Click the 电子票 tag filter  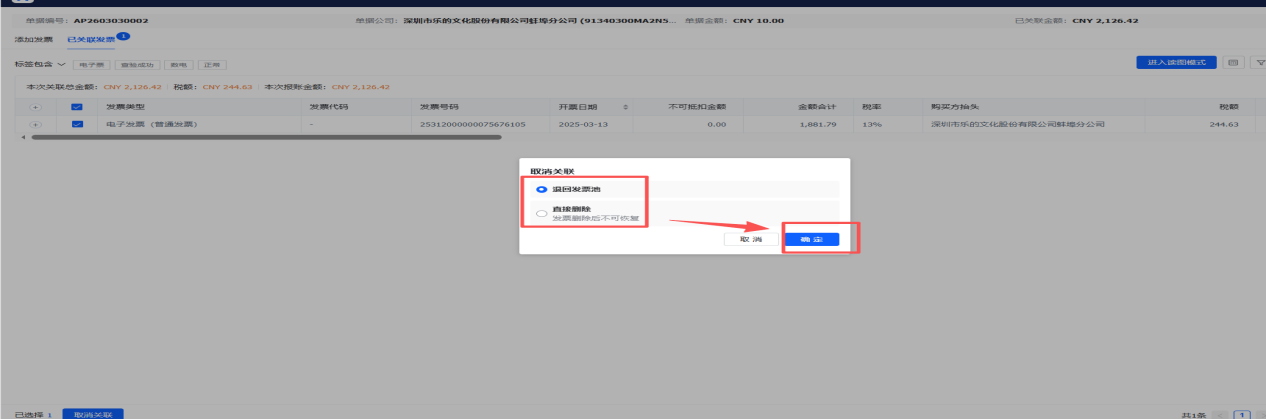[91, 64]
